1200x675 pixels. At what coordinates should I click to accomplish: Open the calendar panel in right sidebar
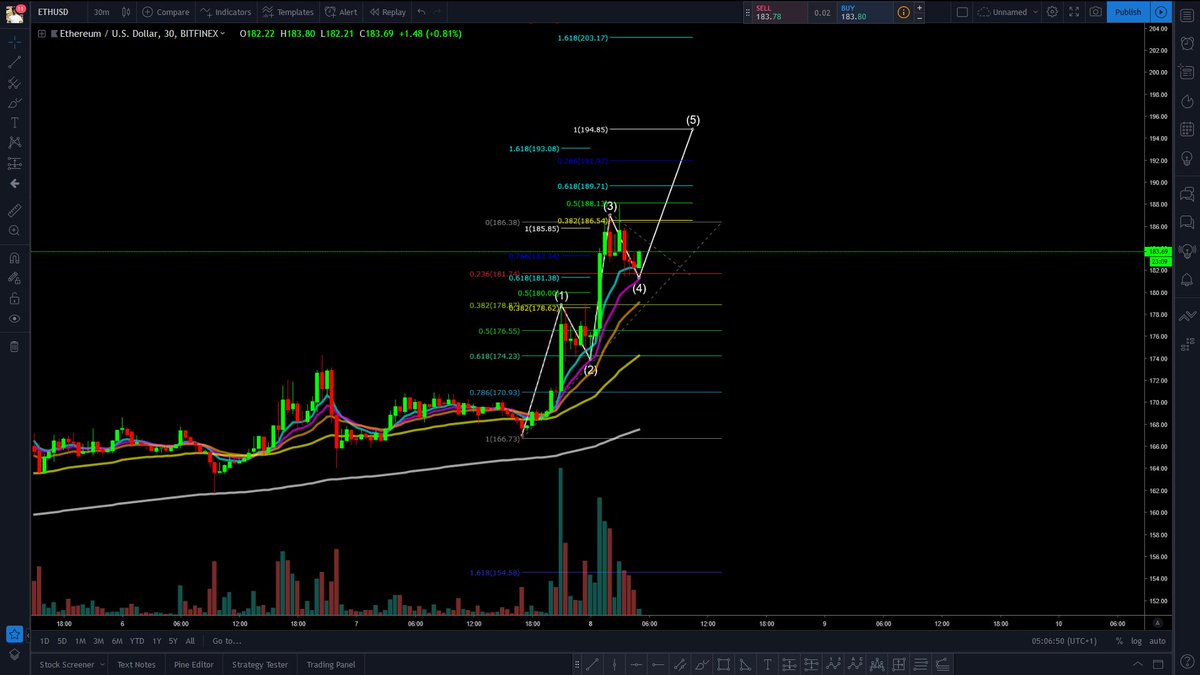[x=1186, y=130]
